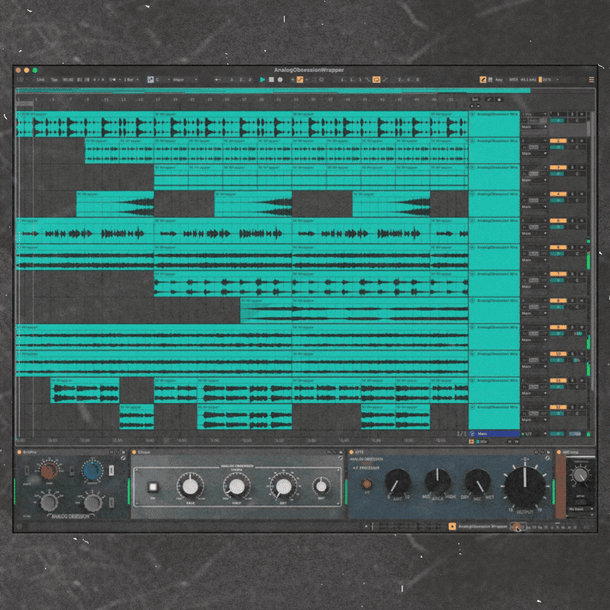This screenshot has width=610, height=610.
Task: Click the Arrangement Record button
Action: point(280,80)
